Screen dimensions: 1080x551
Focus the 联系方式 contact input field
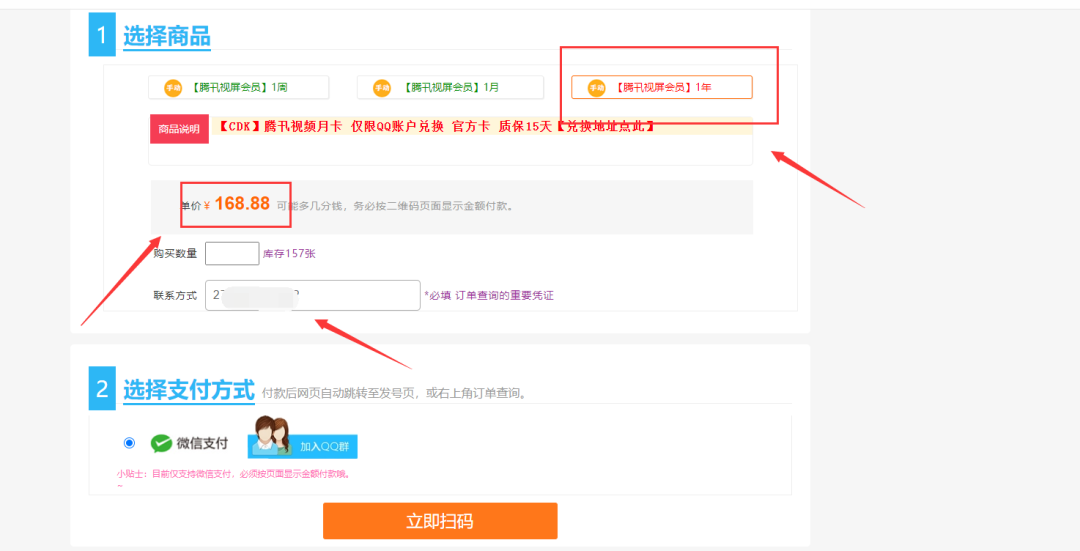click(313, 295)
